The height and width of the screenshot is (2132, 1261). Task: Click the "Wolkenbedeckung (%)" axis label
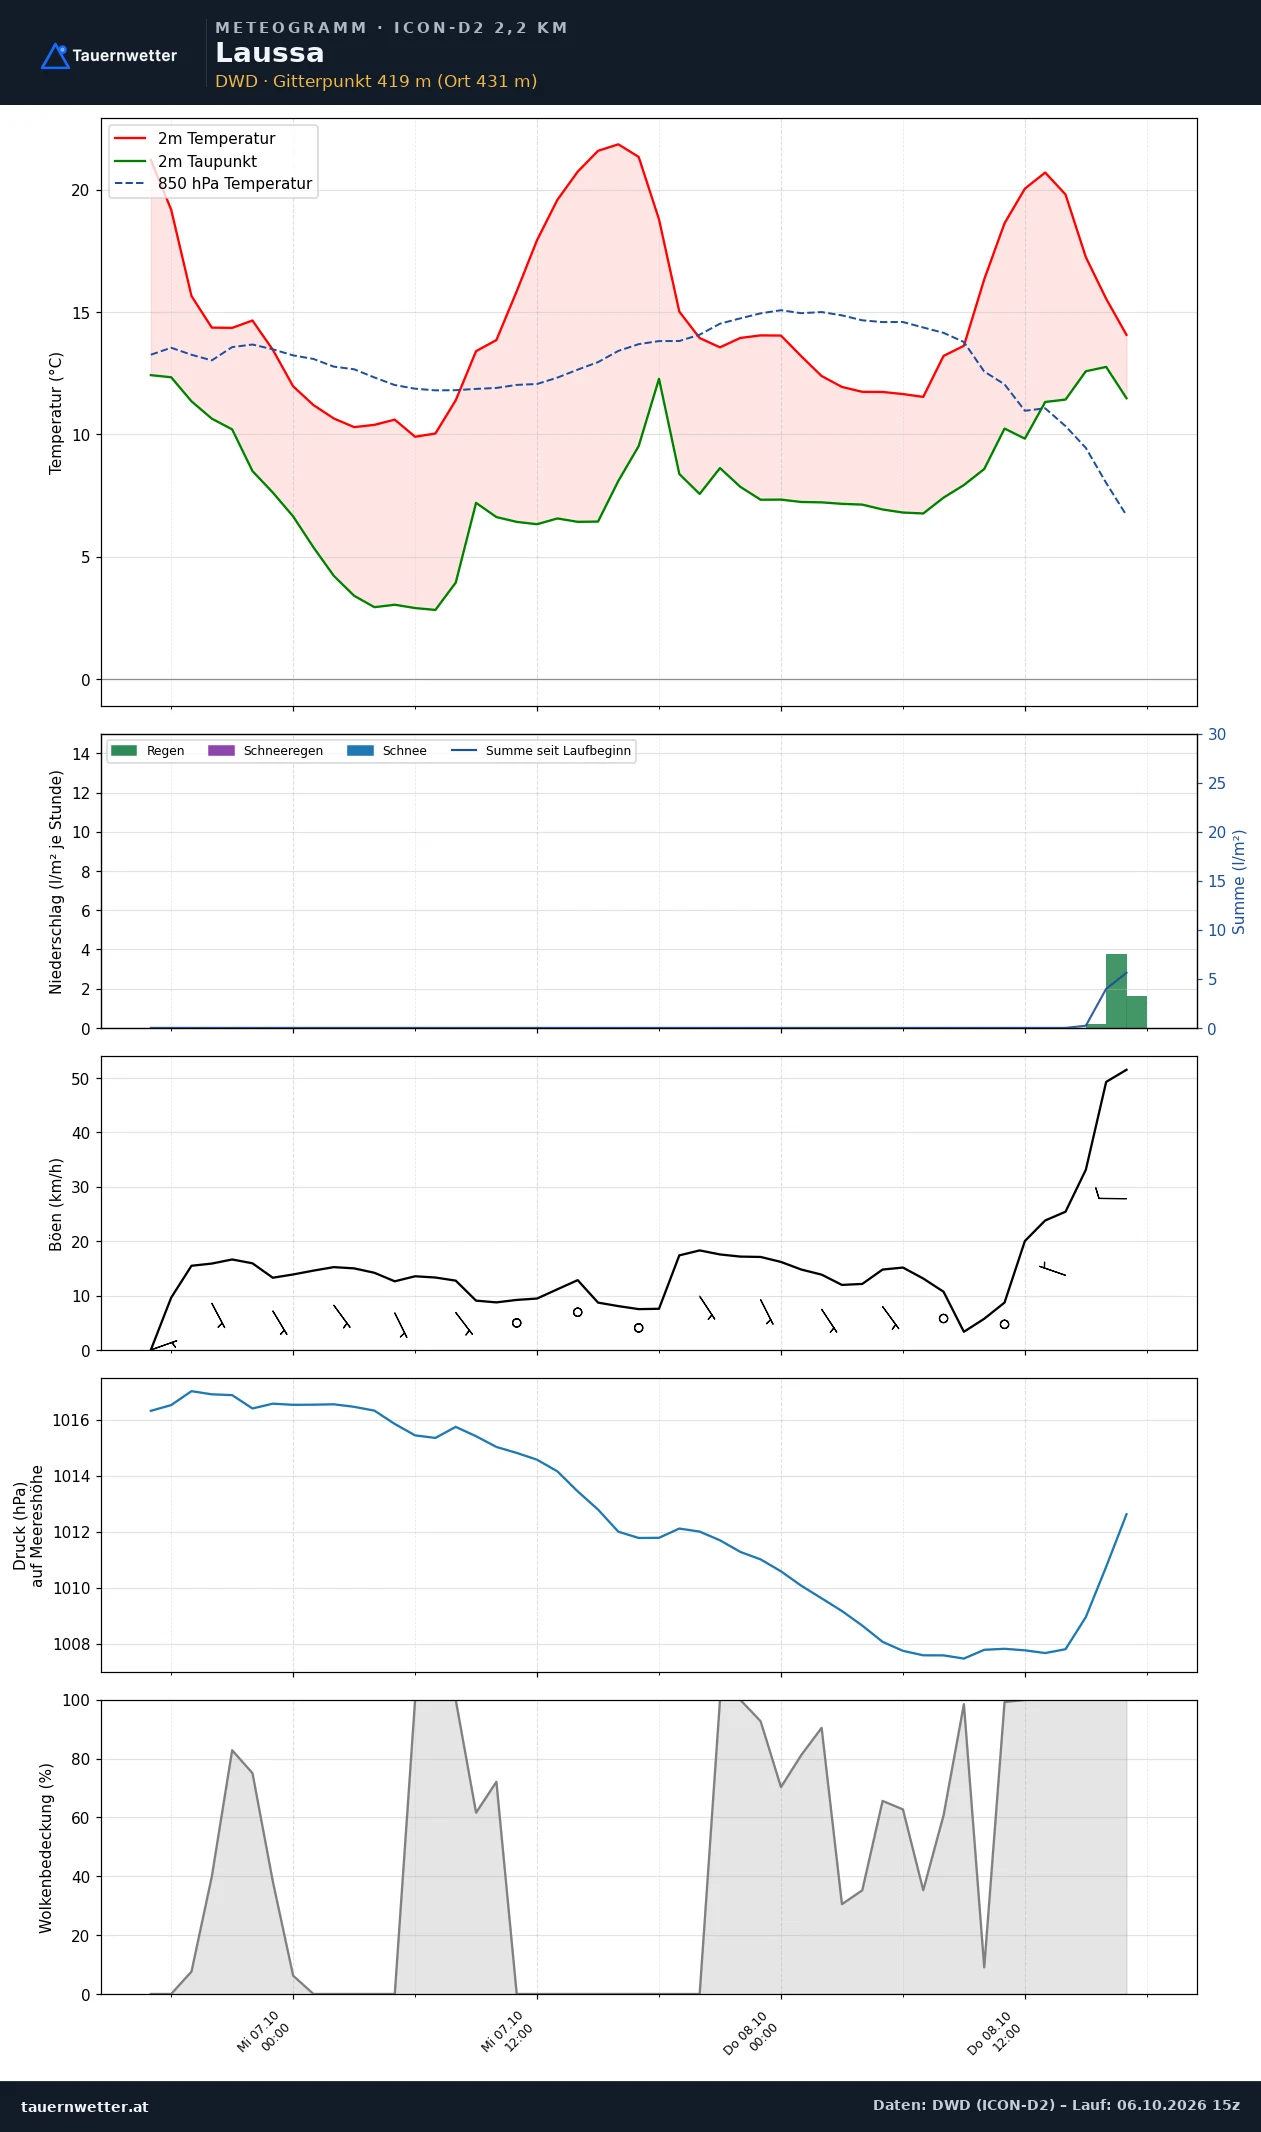coord(46,1848)
